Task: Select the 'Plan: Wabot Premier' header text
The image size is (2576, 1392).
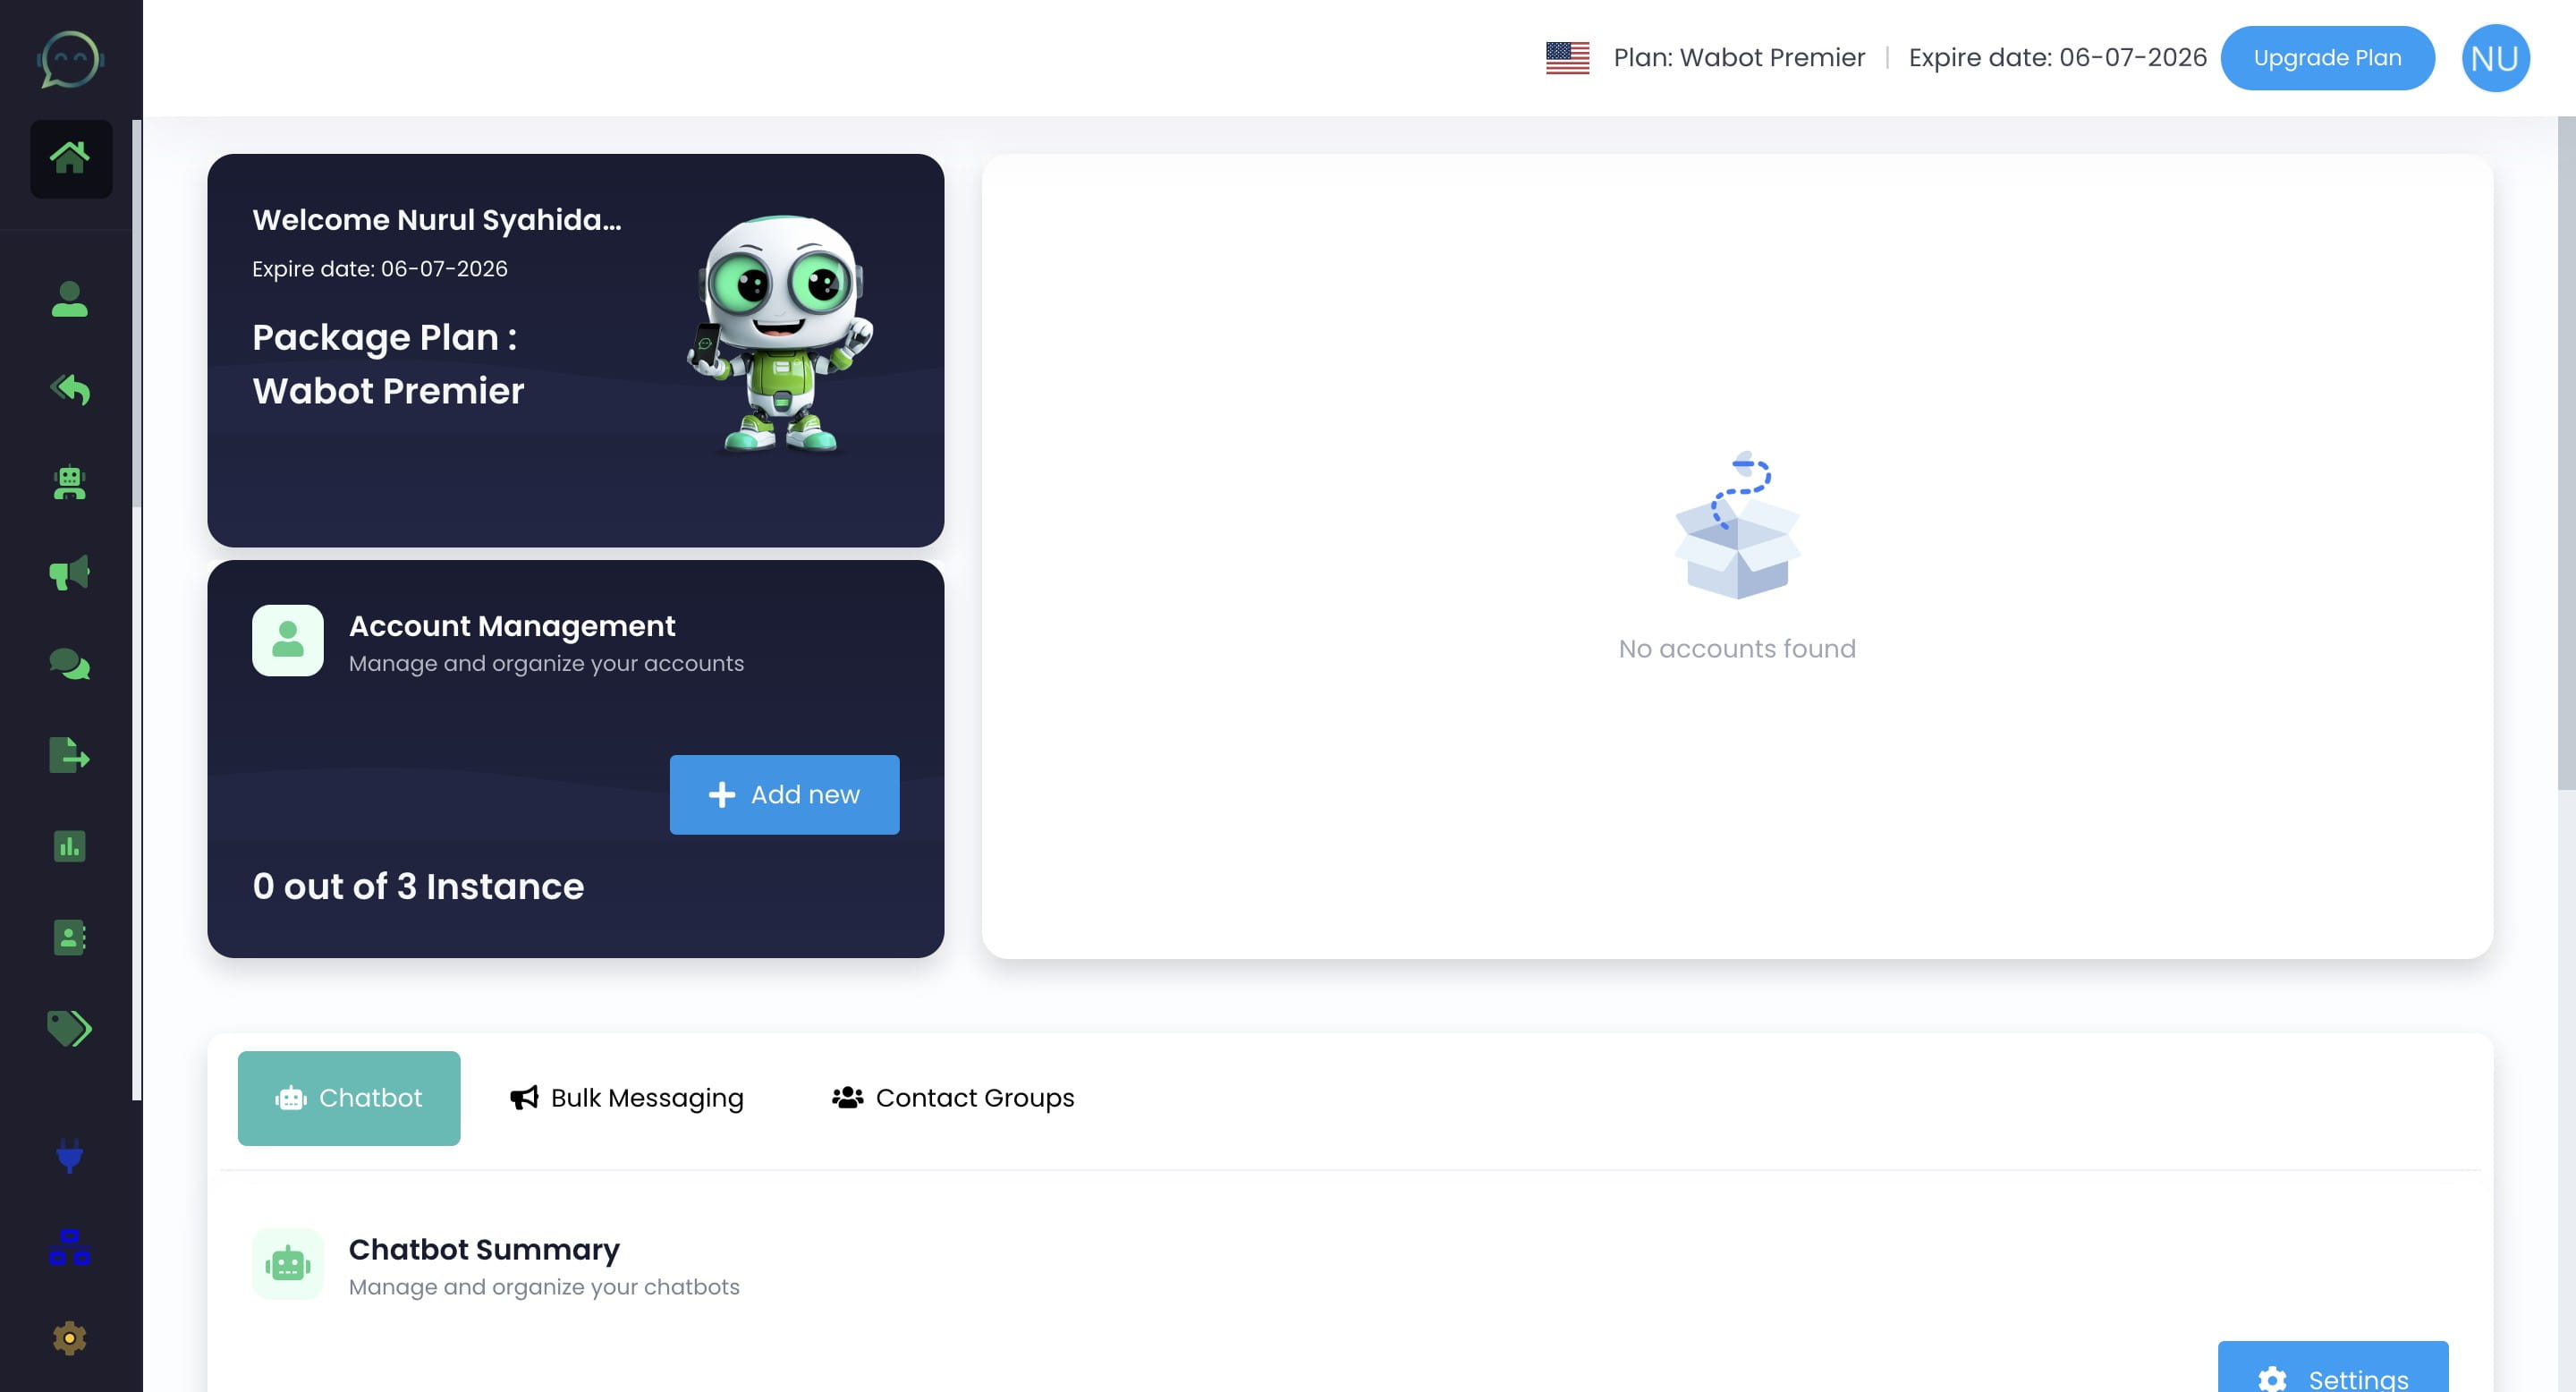Action: 1739,58
